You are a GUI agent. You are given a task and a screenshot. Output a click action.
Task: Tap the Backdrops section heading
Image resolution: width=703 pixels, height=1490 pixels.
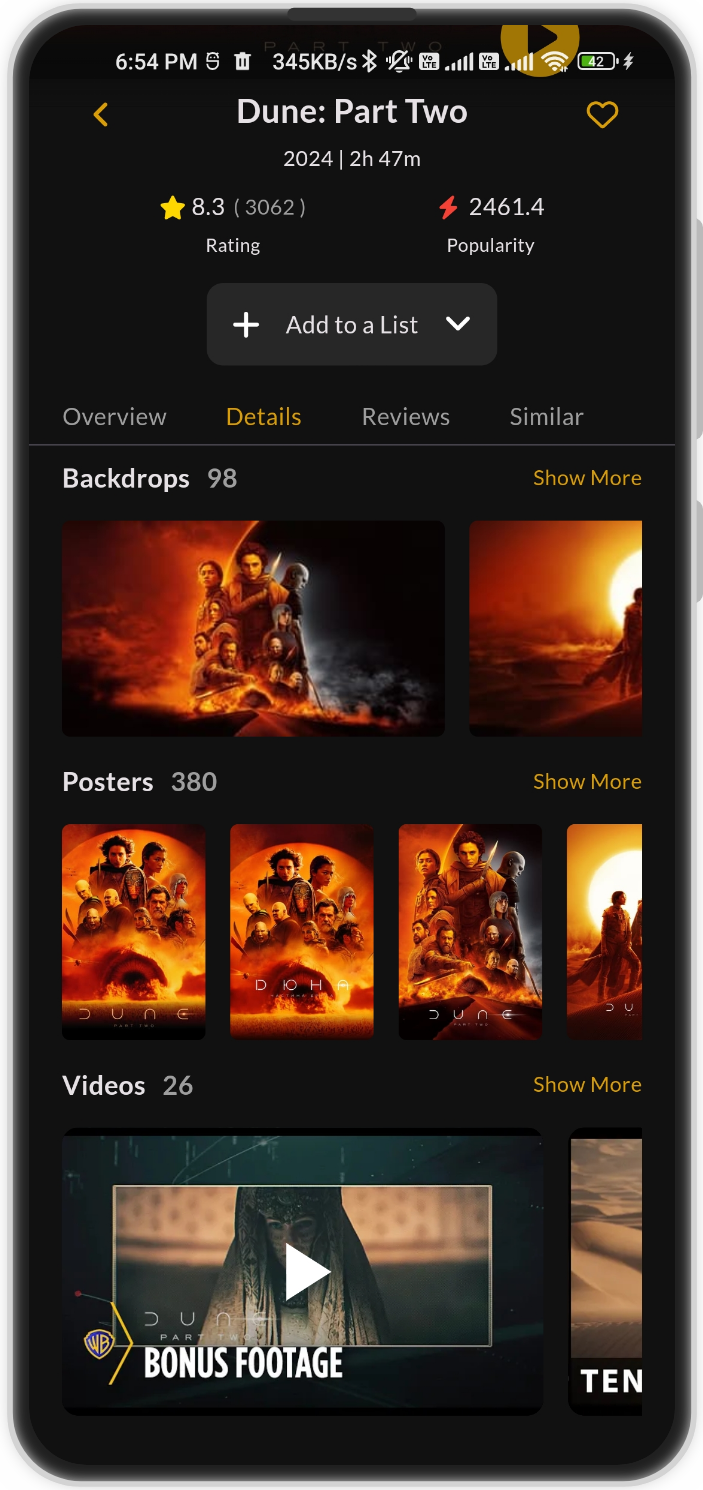(x=126, y=479)
